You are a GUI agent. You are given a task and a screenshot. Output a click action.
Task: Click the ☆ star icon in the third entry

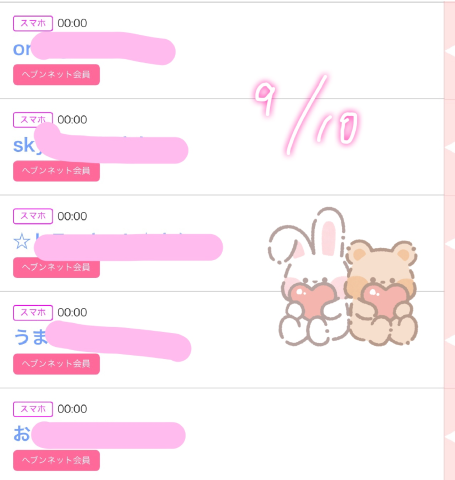(x=22, y=241)
